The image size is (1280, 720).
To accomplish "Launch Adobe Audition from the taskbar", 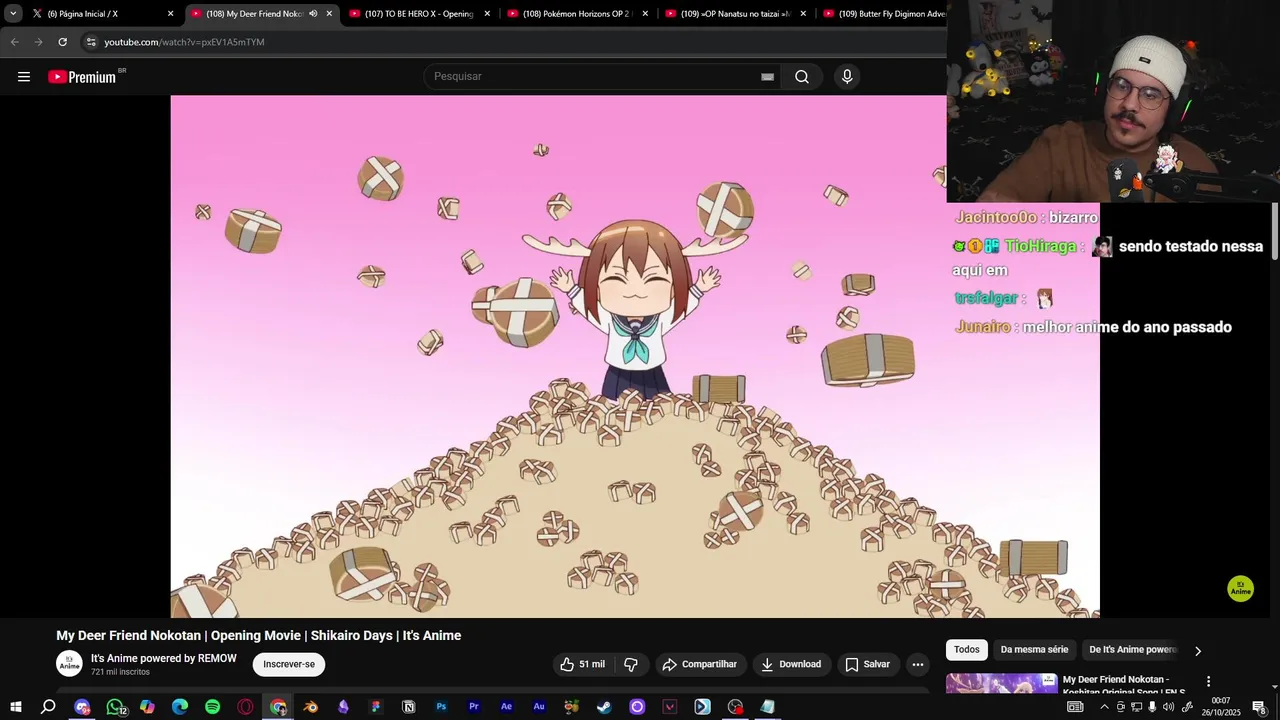I will [x=539, y=707].
